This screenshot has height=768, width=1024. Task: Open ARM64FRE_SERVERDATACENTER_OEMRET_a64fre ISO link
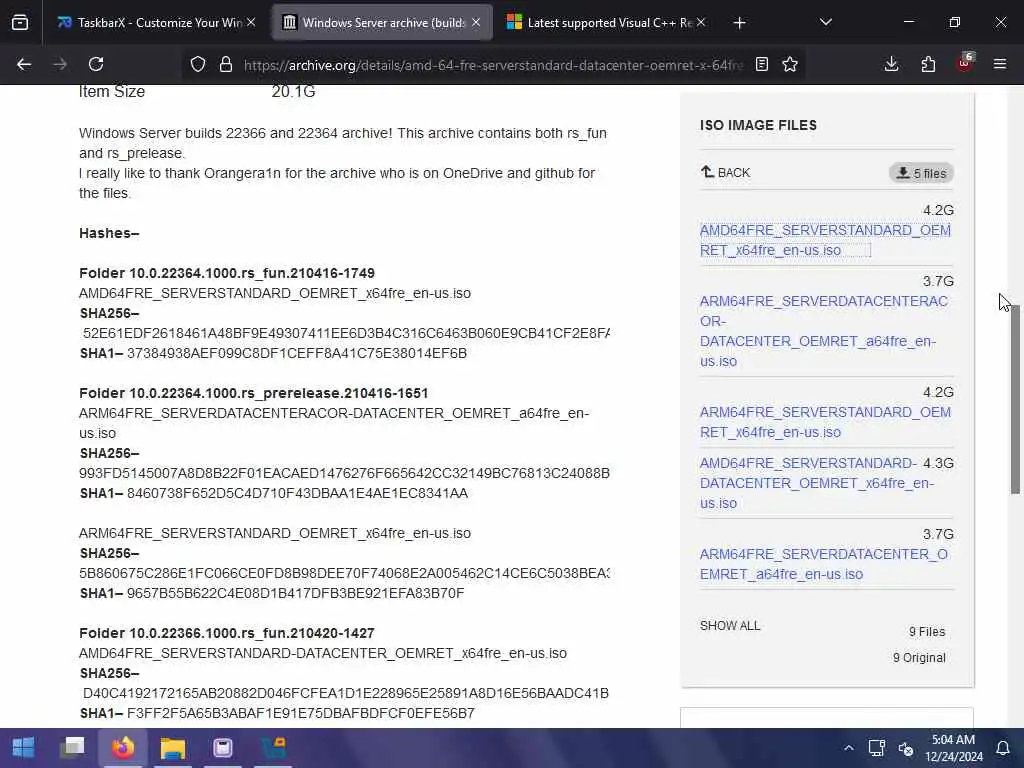824,564
